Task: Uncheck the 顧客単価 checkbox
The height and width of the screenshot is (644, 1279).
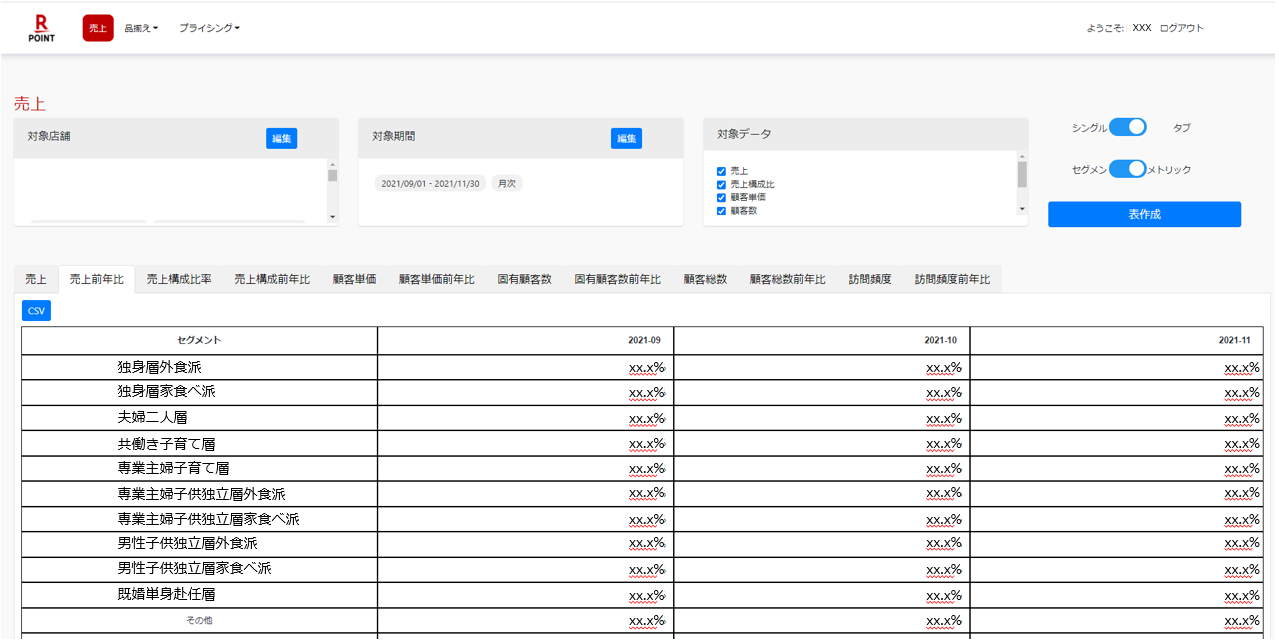Action: pyautogui.click(x=721, y=198)
